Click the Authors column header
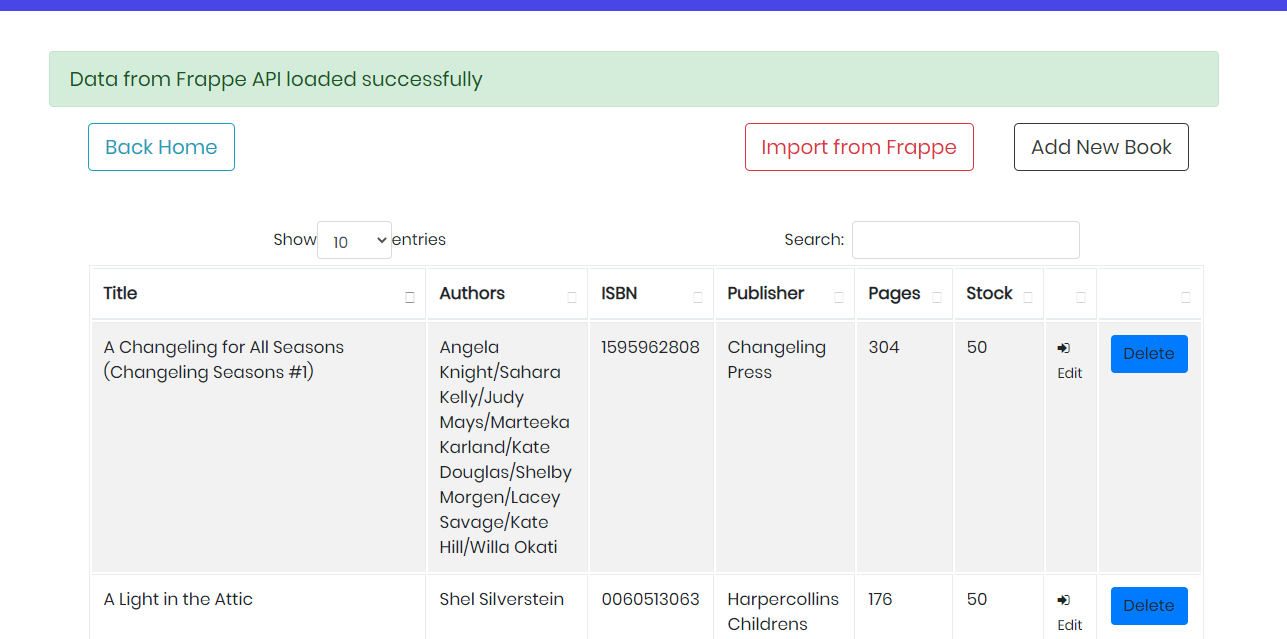 tap(507, 294)
